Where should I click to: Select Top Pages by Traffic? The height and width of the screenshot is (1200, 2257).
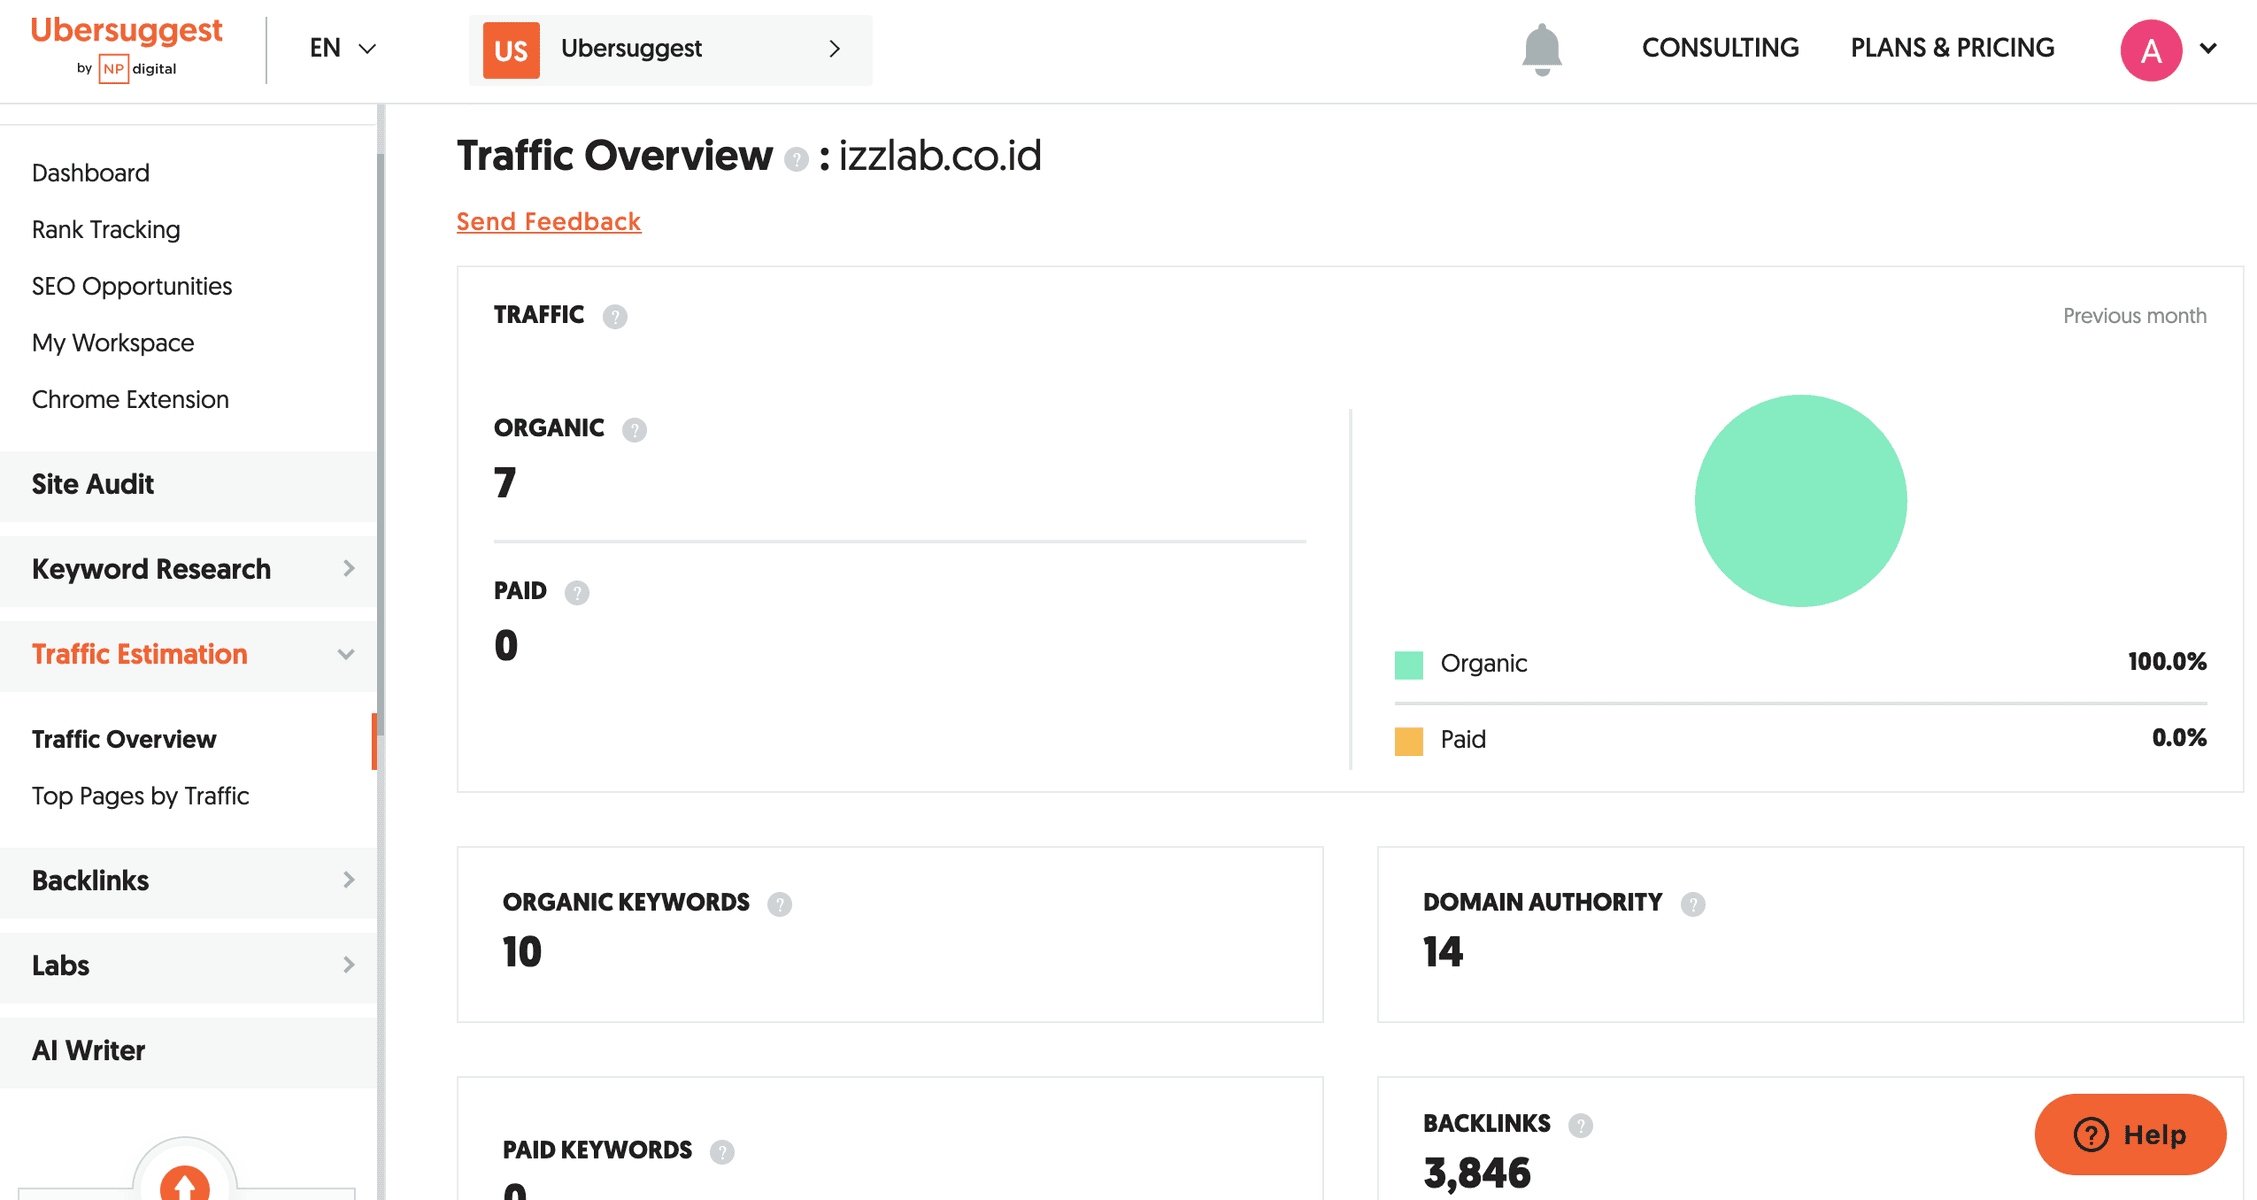click(x=140, y=796)
